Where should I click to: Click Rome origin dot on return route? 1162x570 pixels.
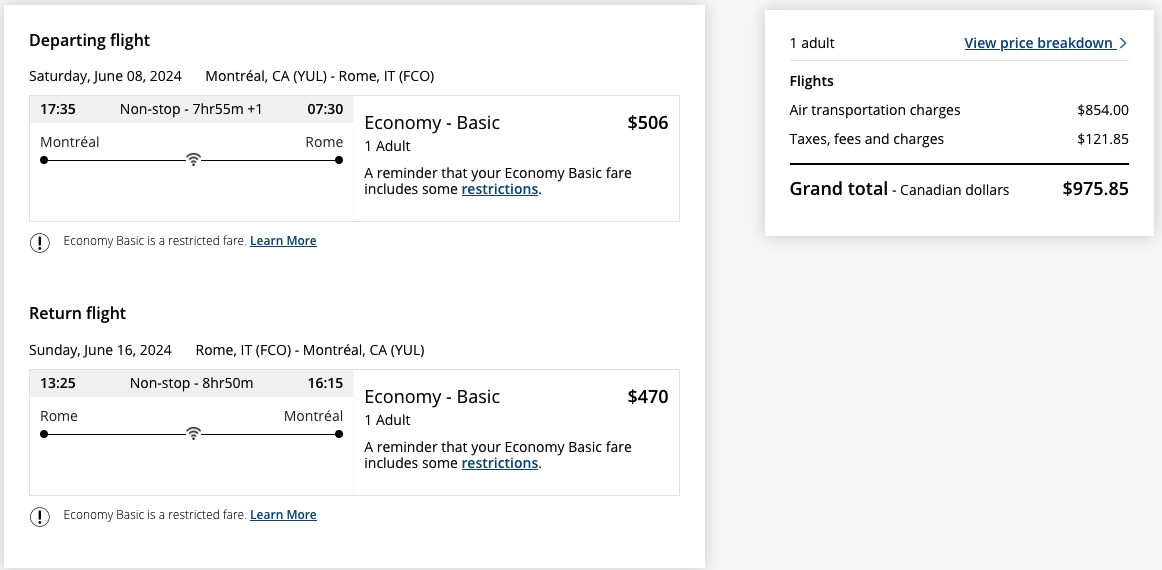[44, 434]
